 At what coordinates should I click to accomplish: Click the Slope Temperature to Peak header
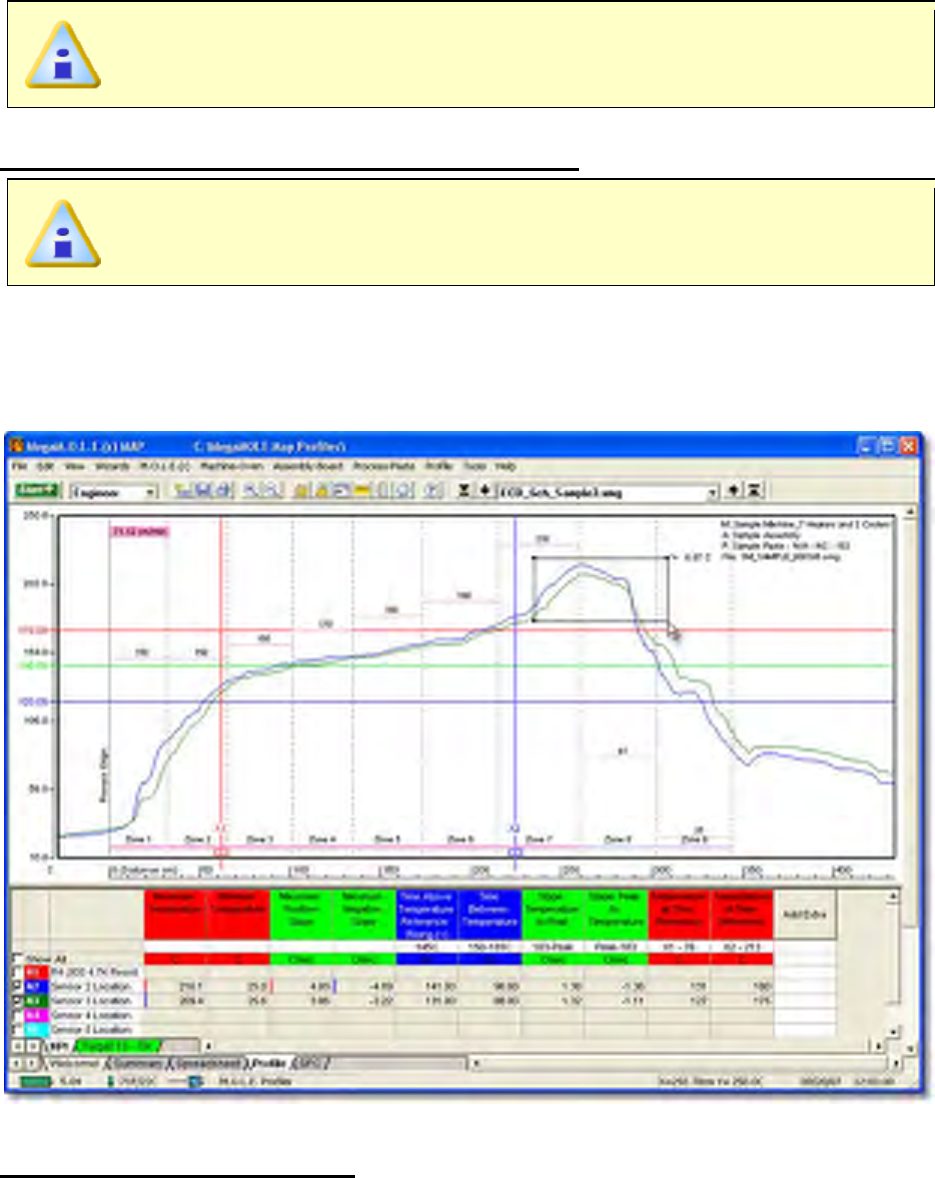pyautogui.click(x=552, y=914)
